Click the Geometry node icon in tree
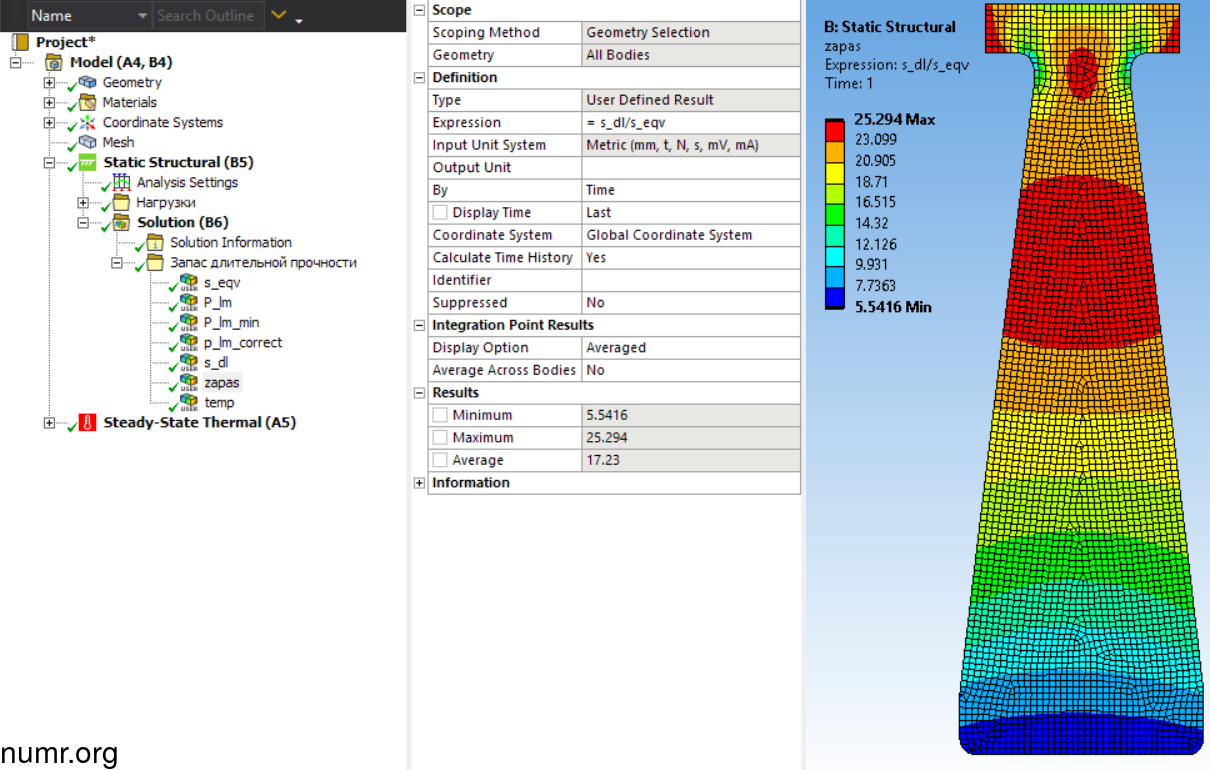 pos(88,83)
